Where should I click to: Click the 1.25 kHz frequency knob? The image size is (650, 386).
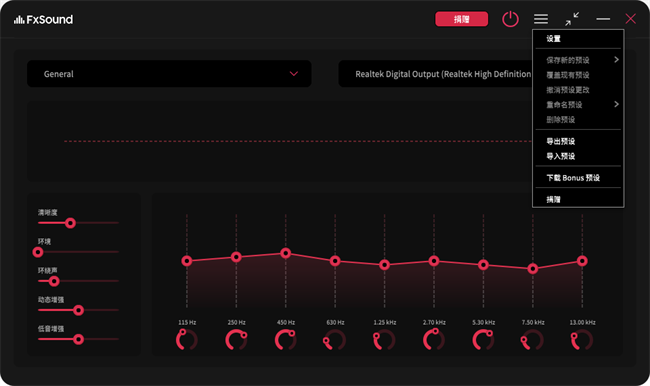[x=384, y=340]
